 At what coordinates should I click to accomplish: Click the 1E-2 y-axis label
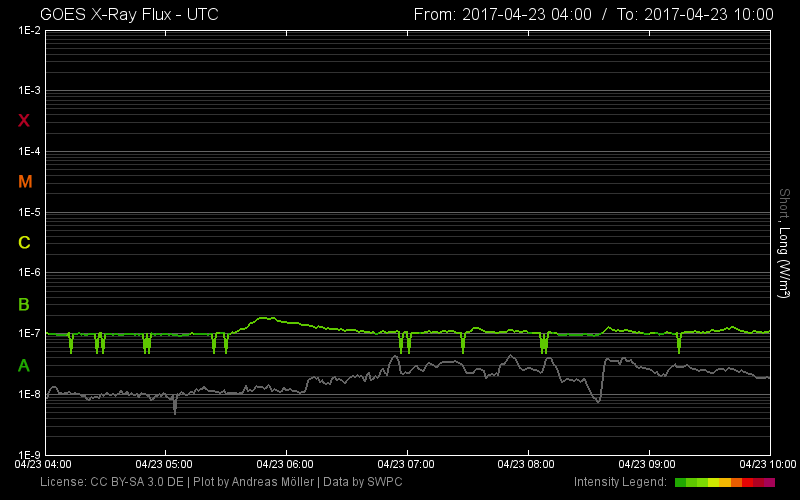[29, 31]
